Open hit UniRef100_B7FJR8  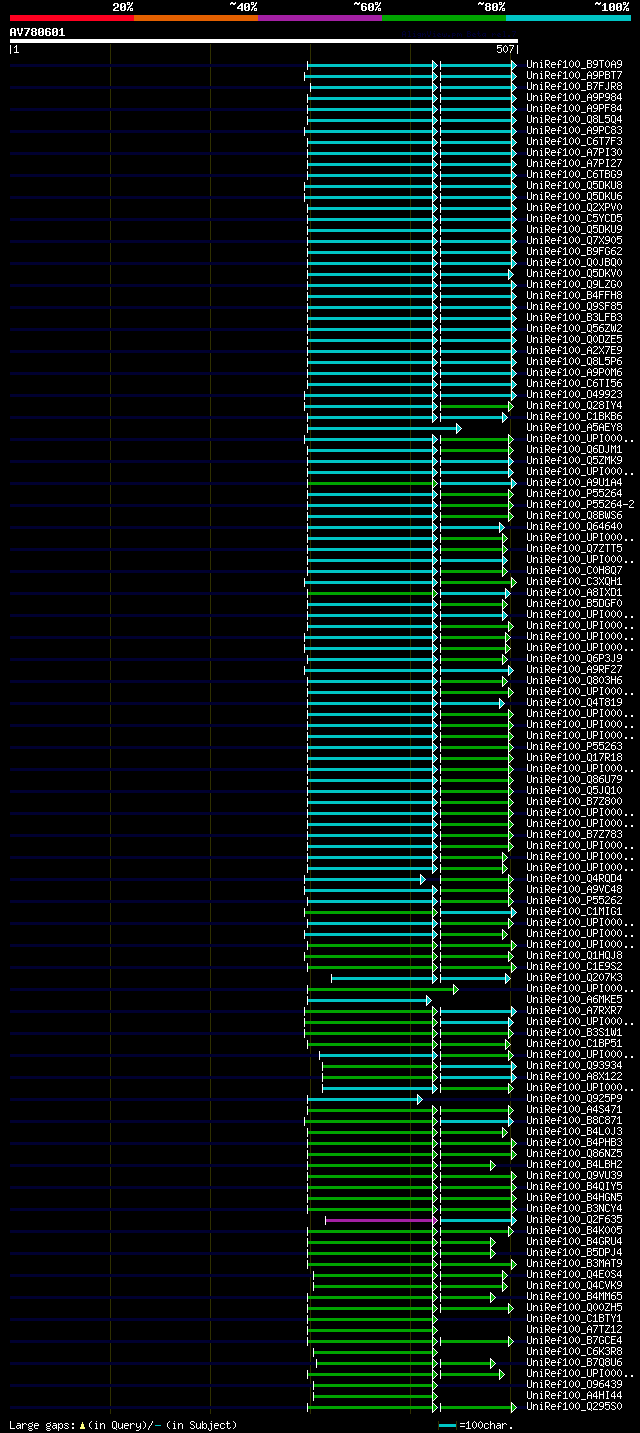coord(574,87)
